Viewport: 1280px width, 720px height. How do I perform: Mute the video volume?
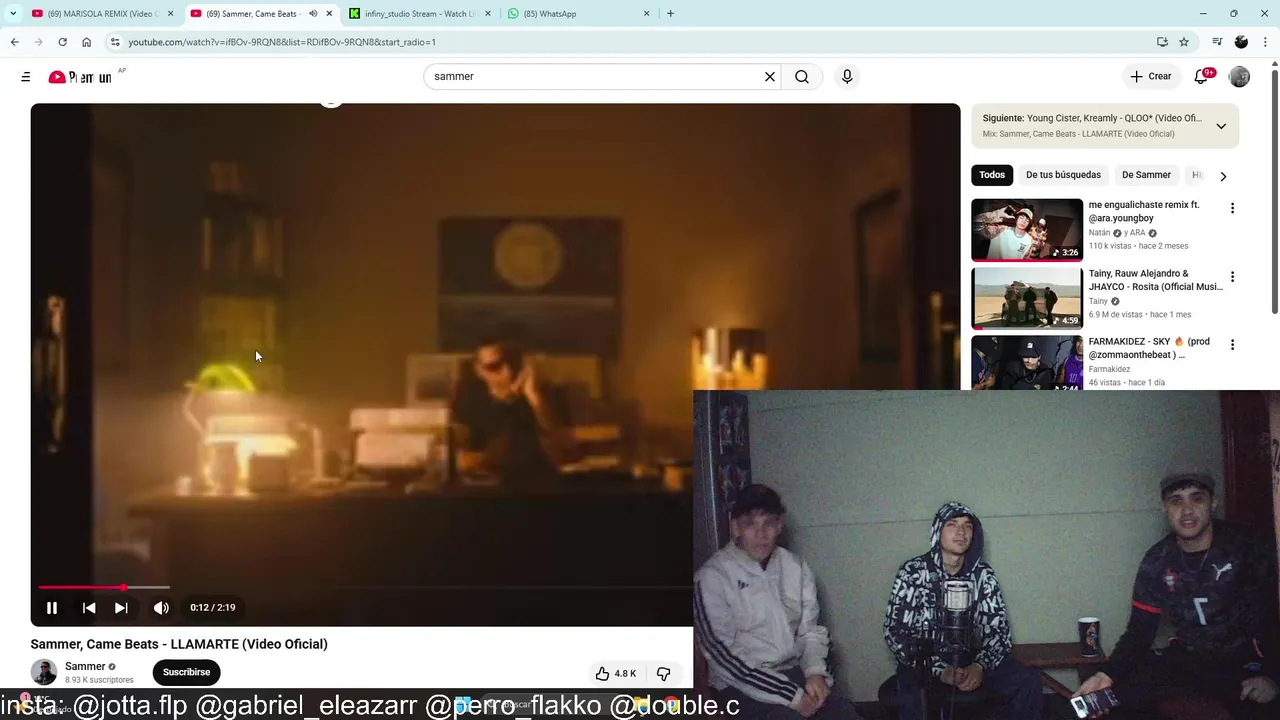161,607
